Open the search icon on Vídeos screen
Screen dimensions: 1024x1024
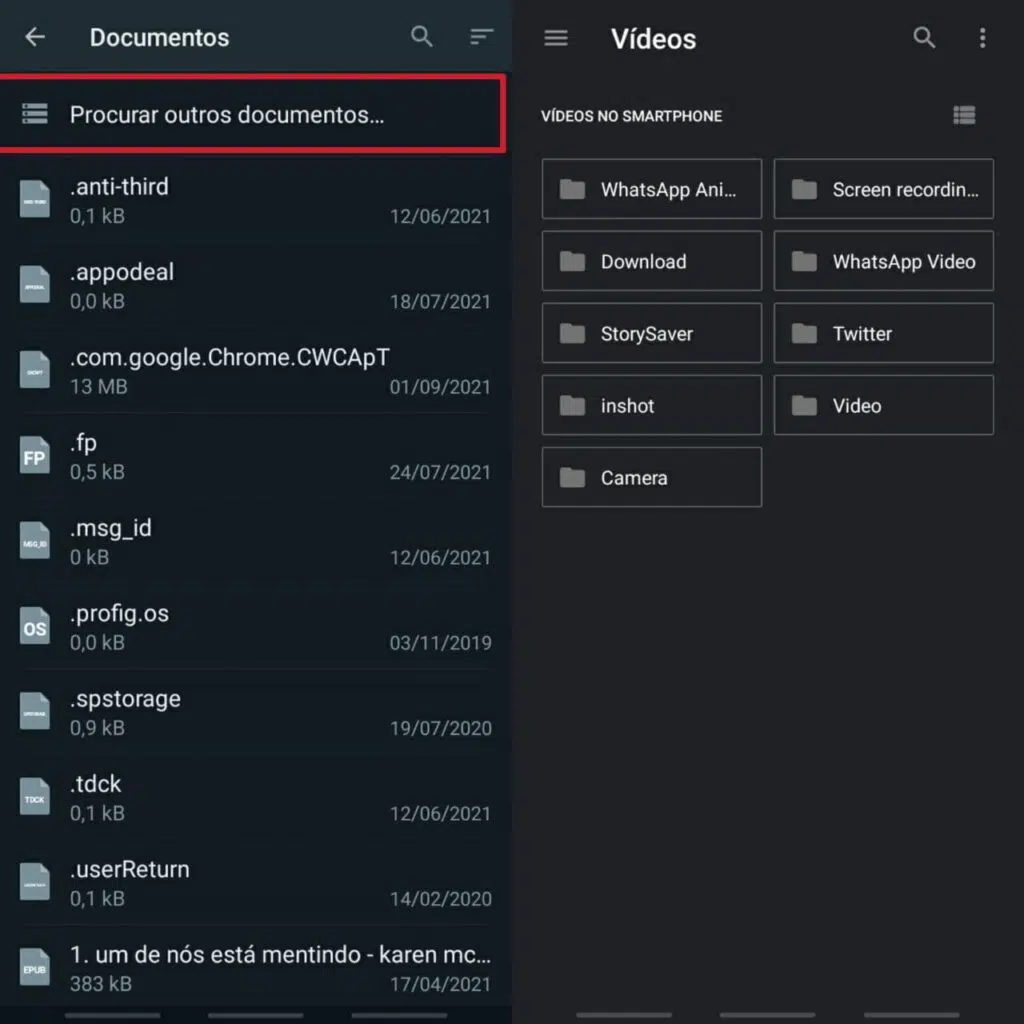click(924, 38)
